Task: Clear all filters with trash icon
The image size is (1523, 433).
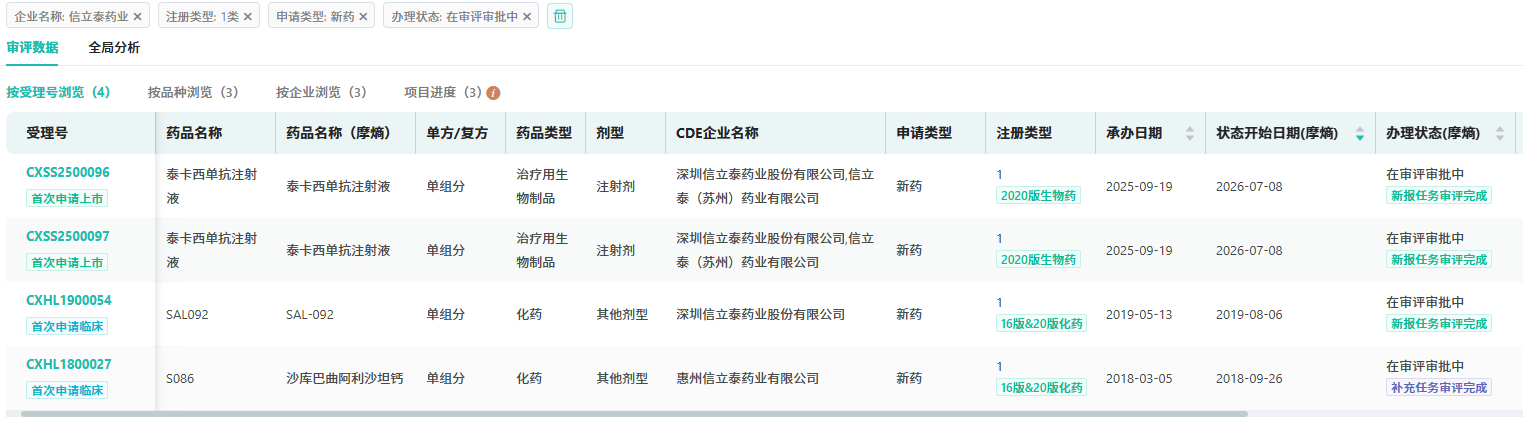Action: (x=560, y=16)
